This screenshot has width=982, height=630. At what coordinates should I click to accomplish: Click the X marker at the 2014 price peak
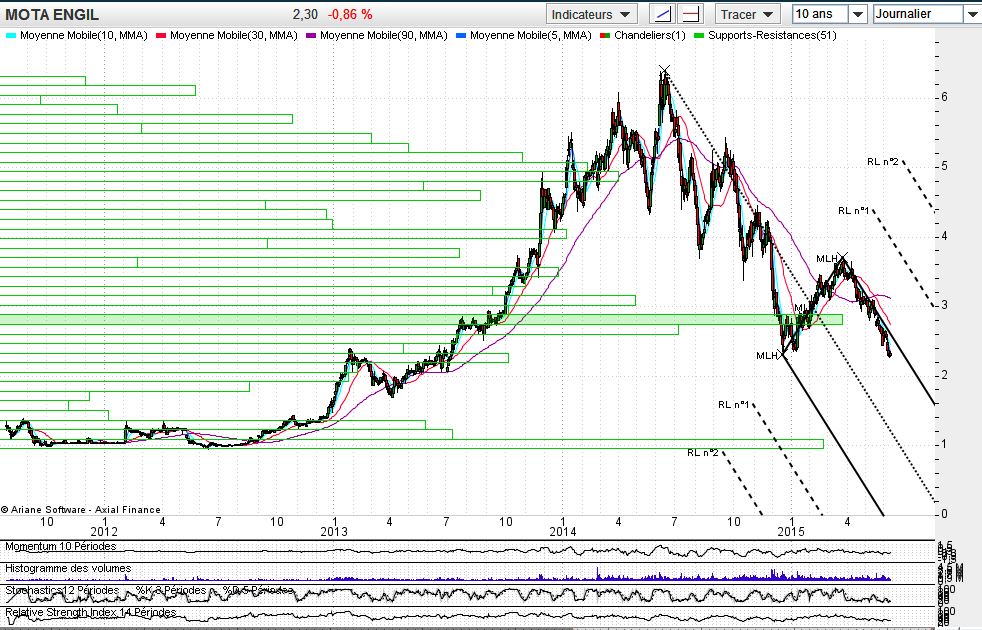664,70
